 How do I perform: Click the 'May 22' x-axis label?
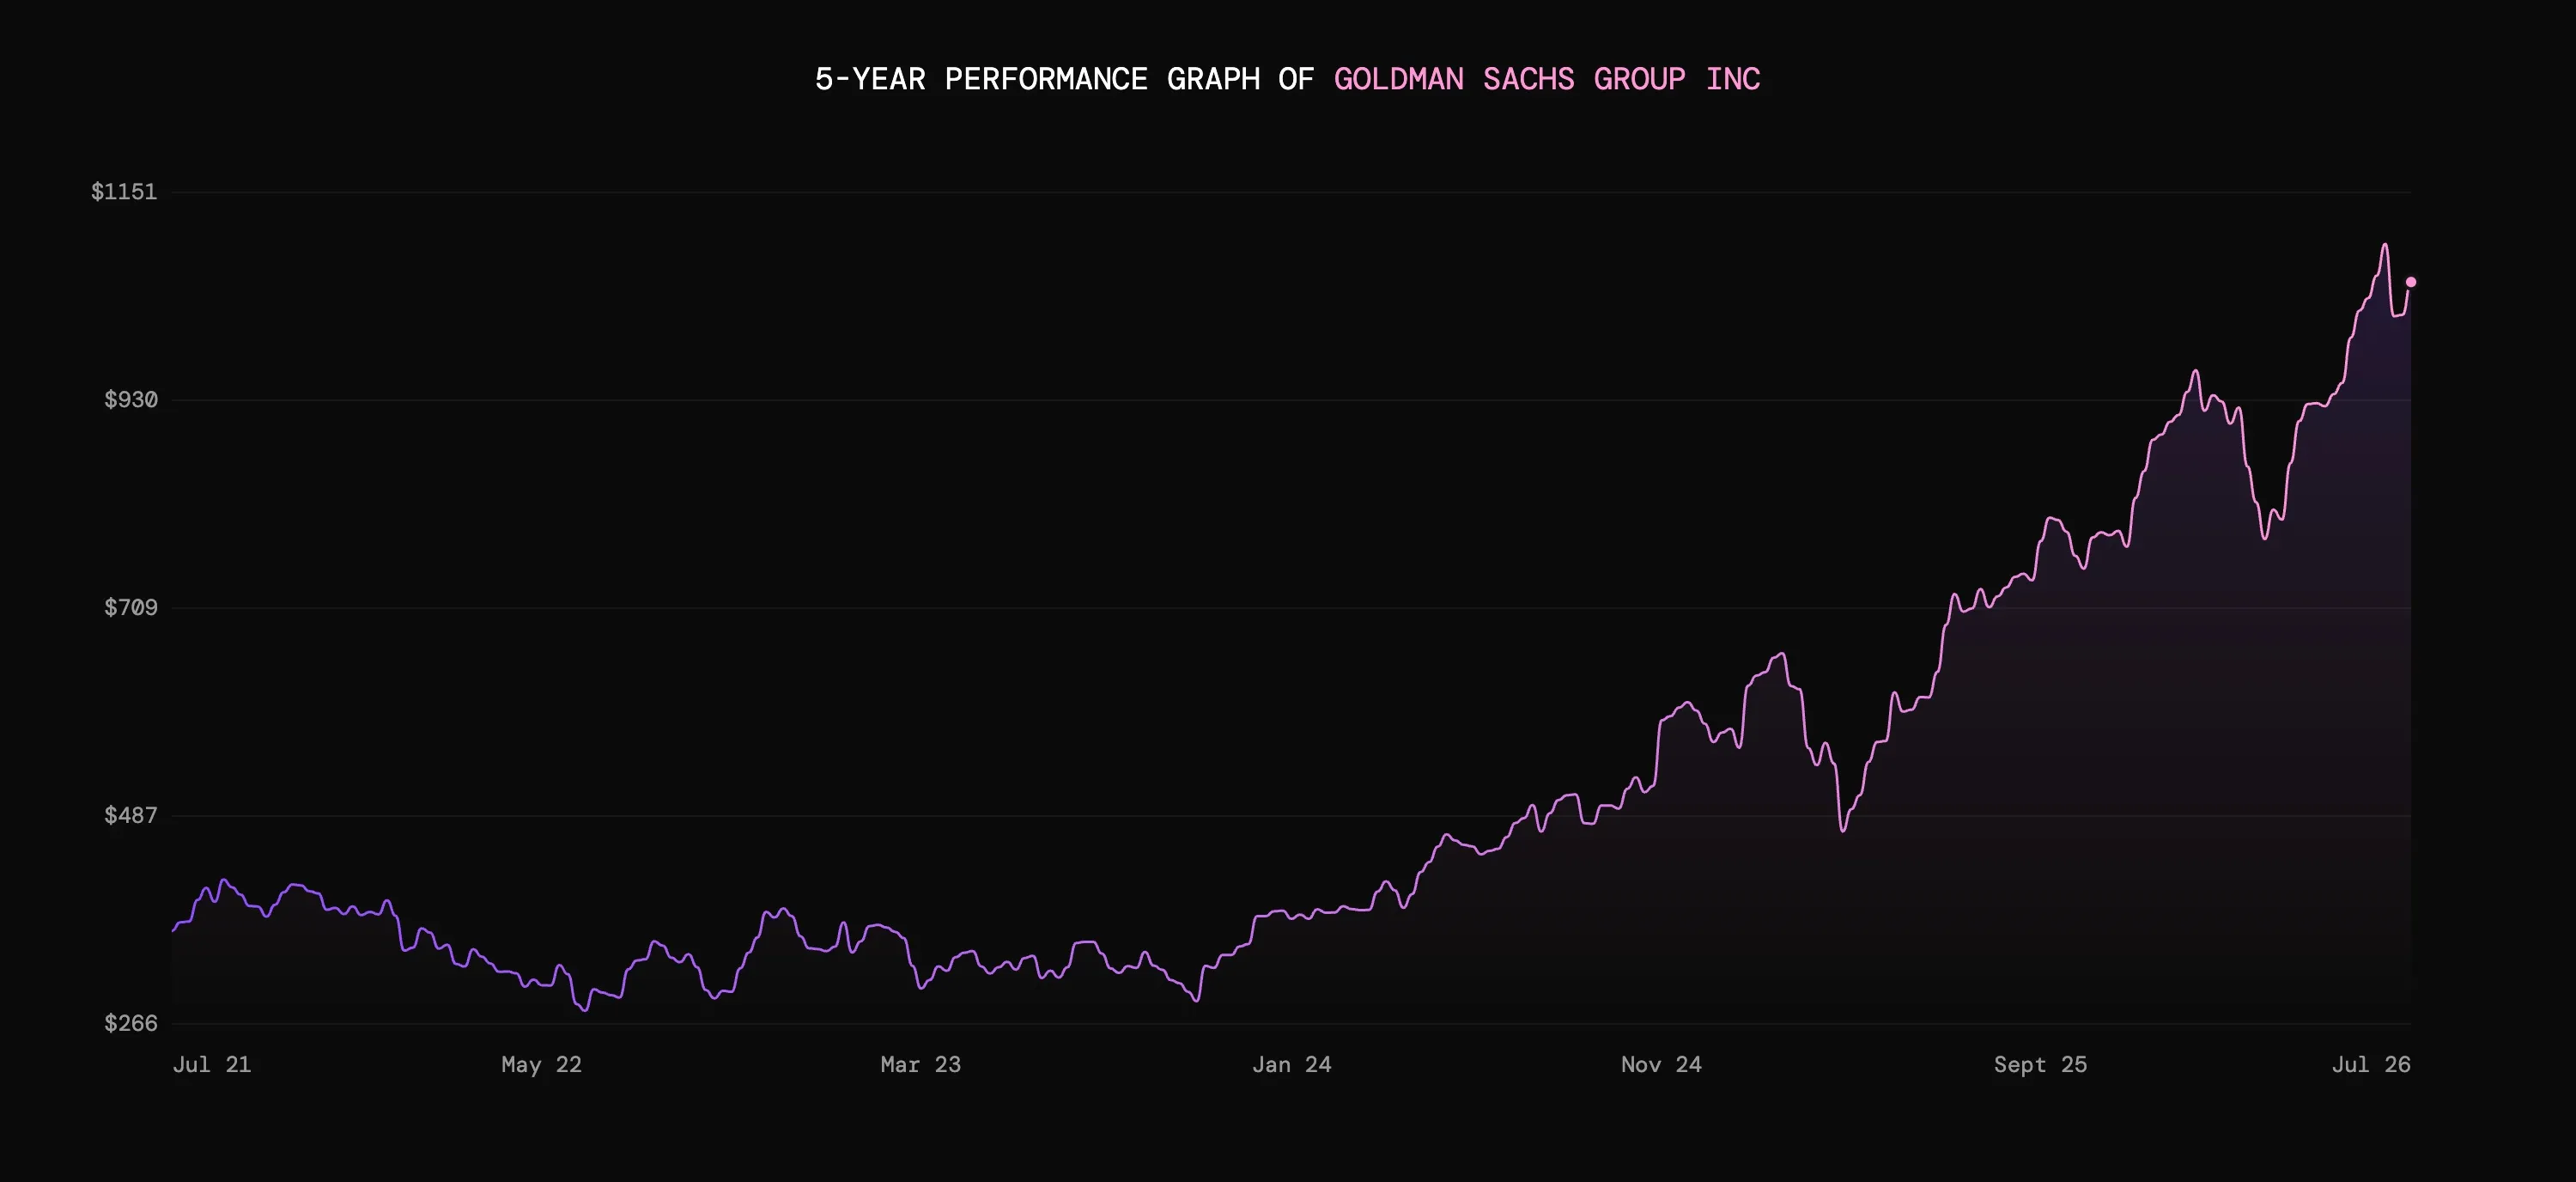(541, 1064)
